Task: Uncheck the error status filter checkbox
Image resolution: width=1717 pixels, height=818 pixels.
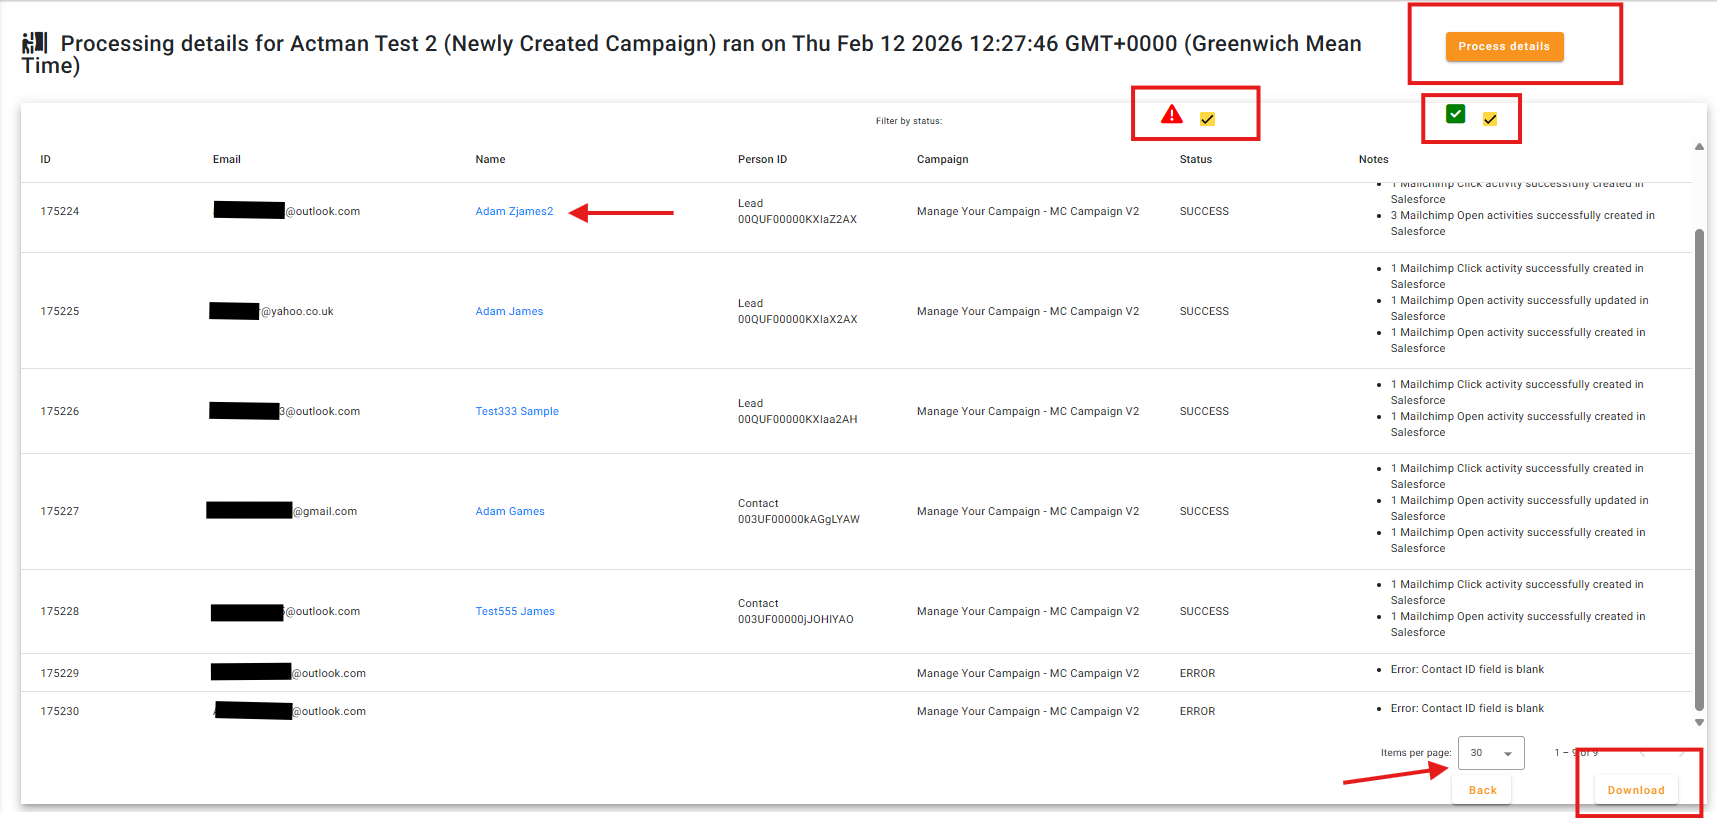Action: tap(1207, 119)
